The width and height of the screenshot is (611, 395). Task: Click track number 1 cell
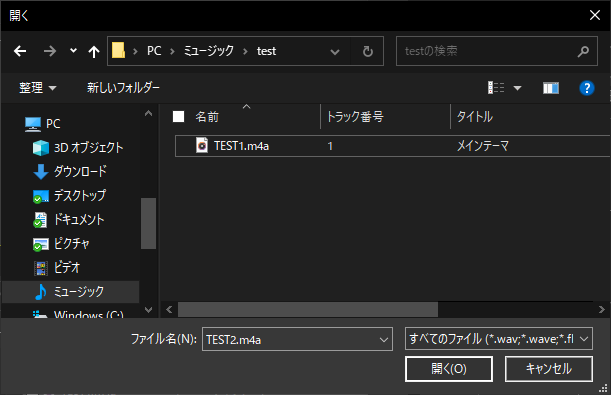point(330,146)
